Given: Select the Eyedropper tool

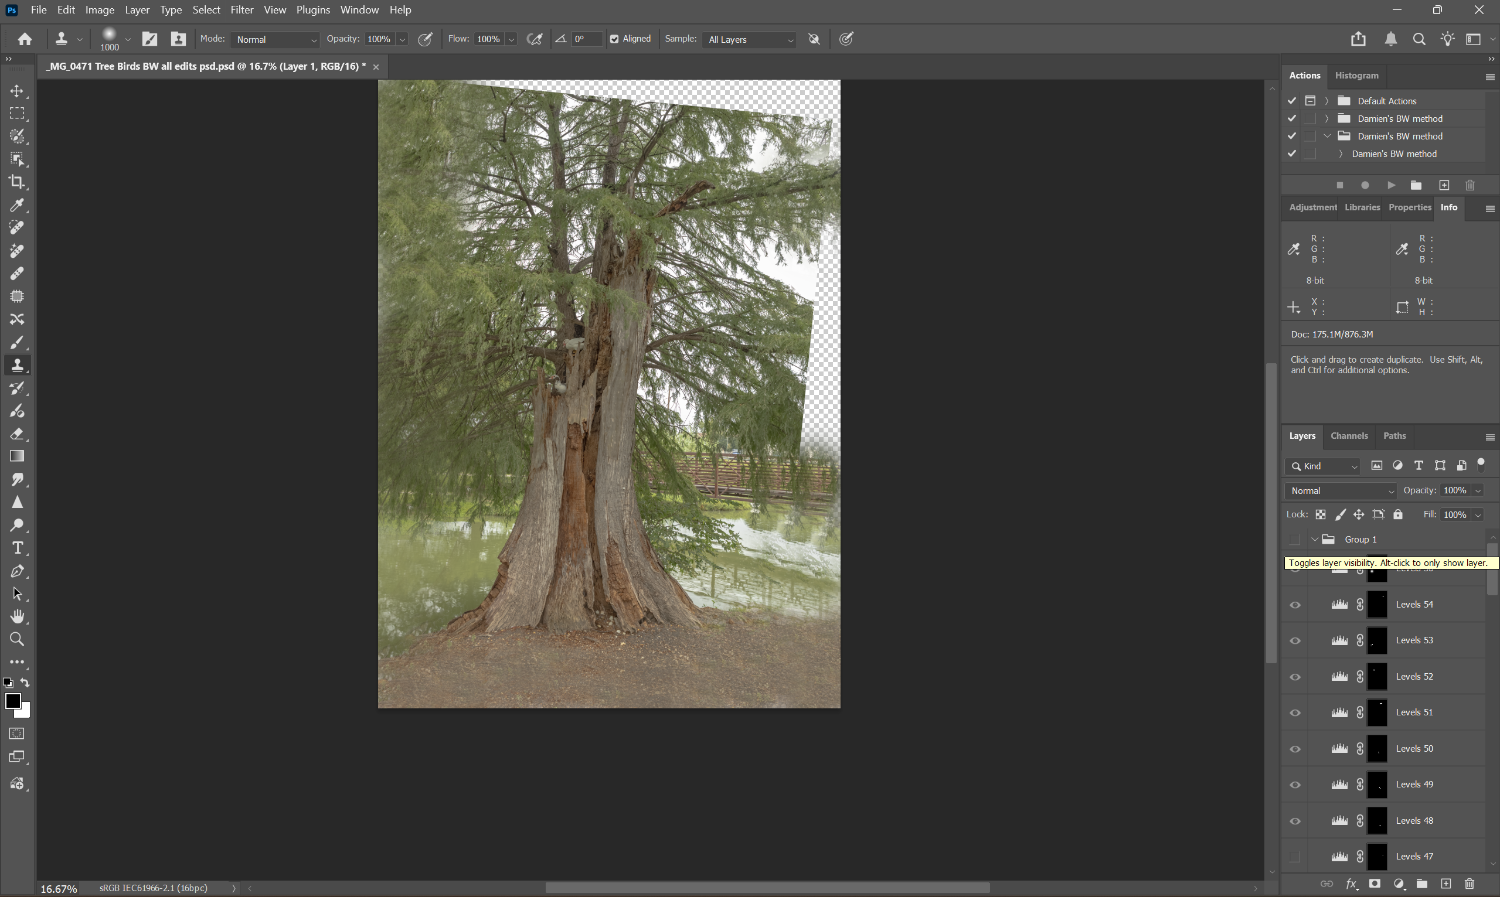Looking at the screenshot, I should click(17, 205).
